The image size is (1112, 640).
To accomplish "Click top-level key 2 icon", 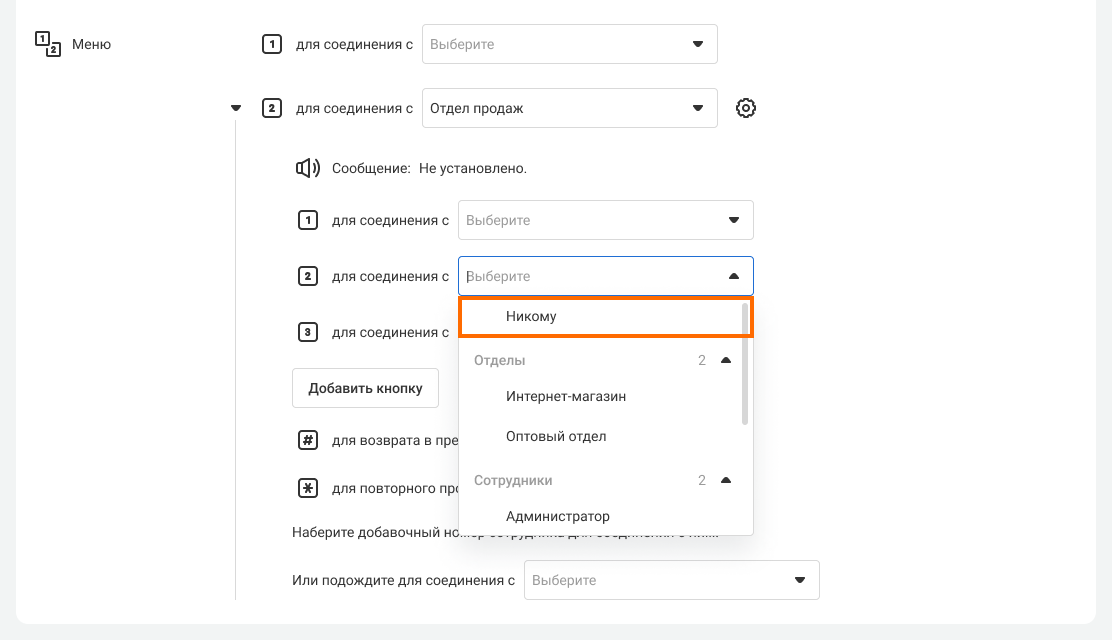I will pos(271,108).
